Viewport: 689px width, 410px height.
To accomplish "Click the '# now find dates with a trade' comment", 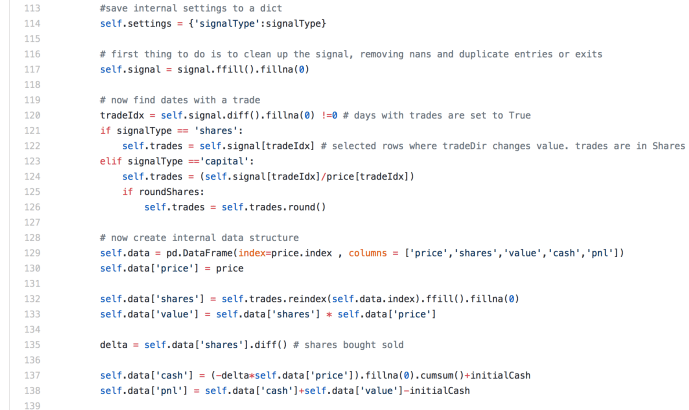I will 180,100.
